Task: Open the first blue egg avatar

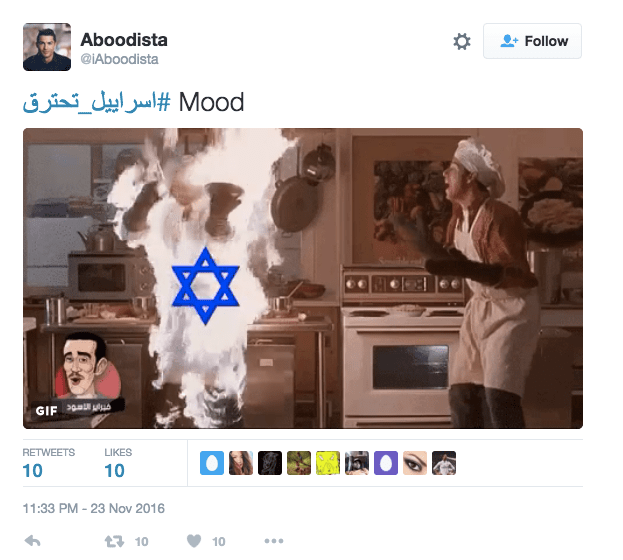Action: coord(212,463)
